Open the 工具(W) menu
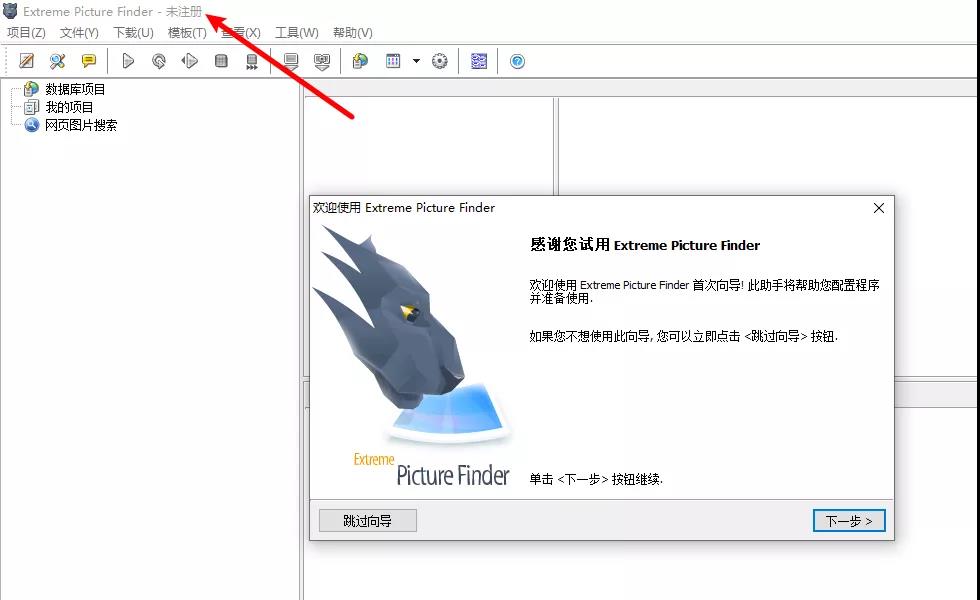Screen dimensions: 980x600 click(x=297, y=32)
